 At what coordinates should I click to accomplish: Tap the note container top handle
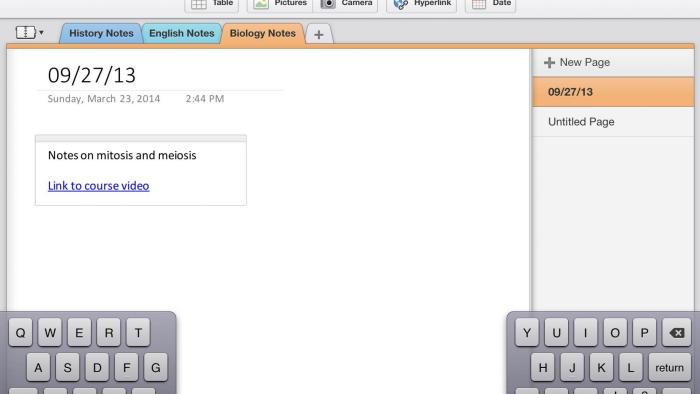point(141,138)
